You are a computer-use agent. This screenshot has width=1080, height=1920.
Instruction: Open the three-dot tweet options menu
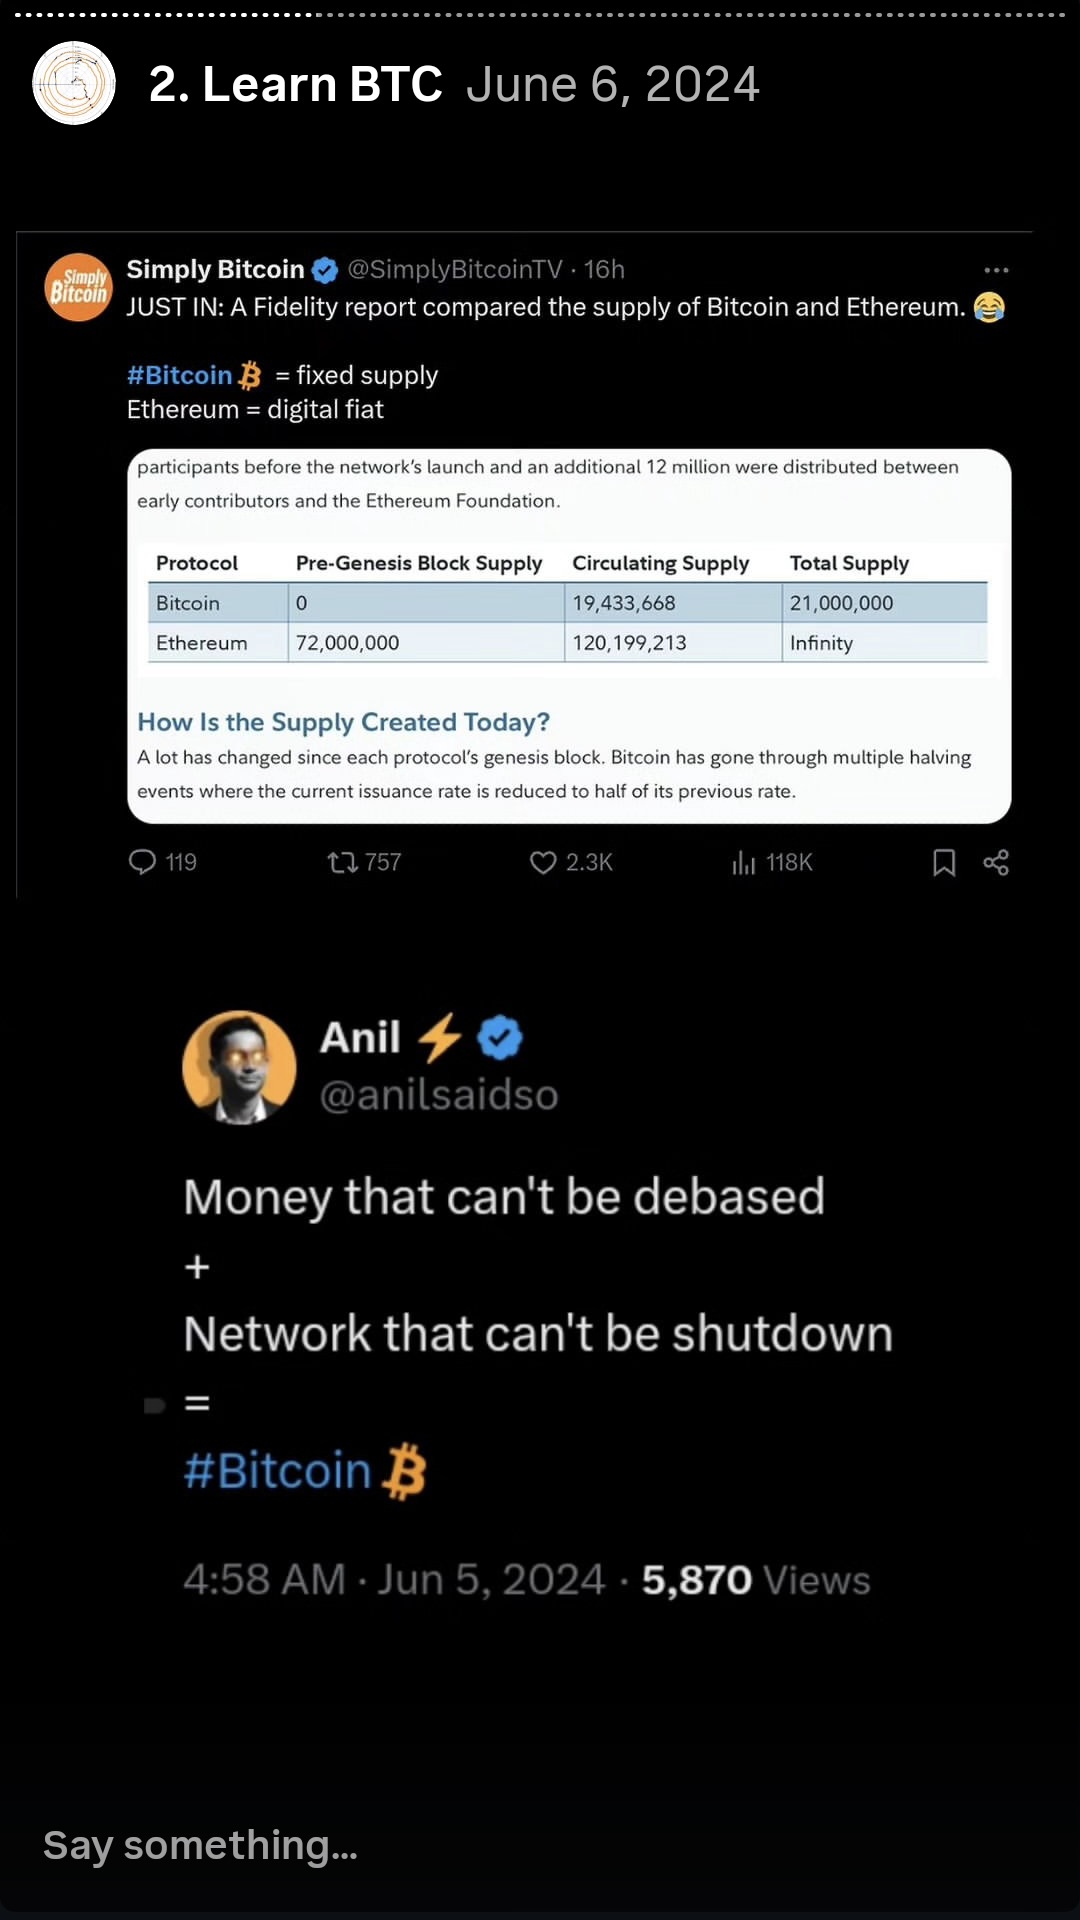996,270
